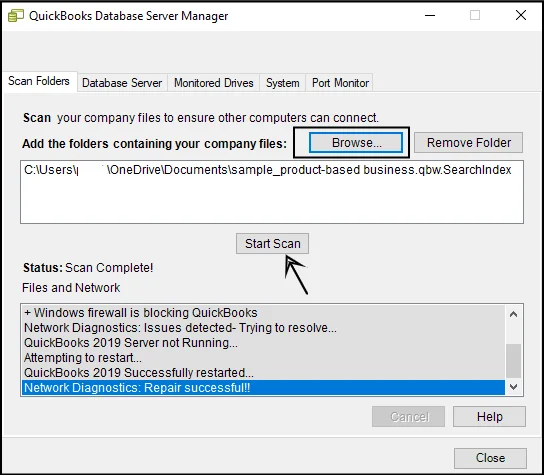Screen dimensions: 544x475
Task: Click the log list scrollbar thumb
Action: 514,361
